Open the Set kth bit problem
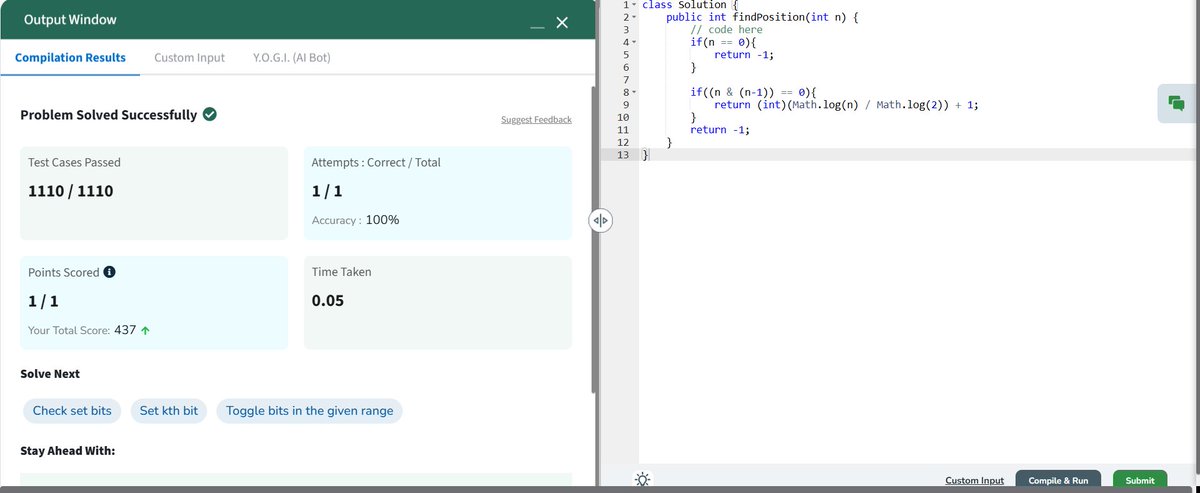This screenshot has width=1200, height=493. pos(169,411)
